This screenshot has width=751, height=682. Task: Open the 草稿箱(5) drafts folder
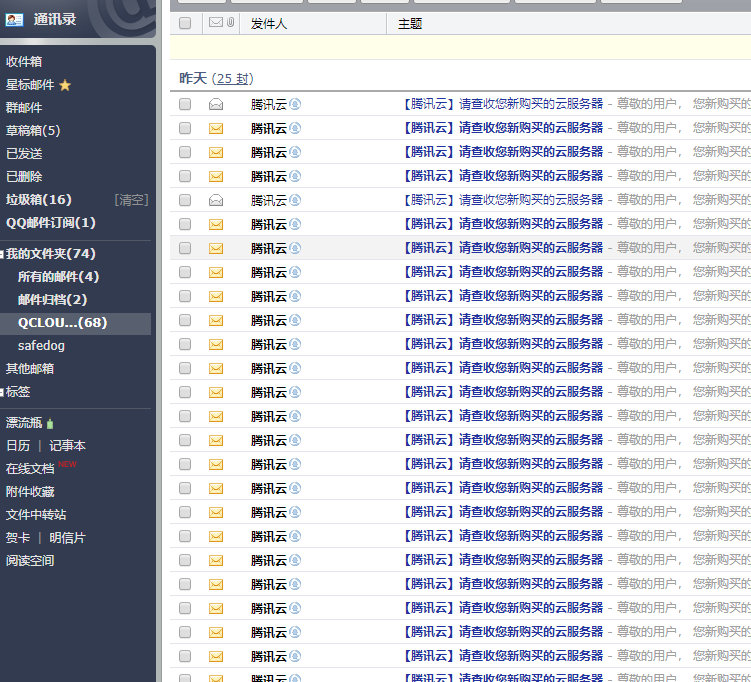click(33, 131)
